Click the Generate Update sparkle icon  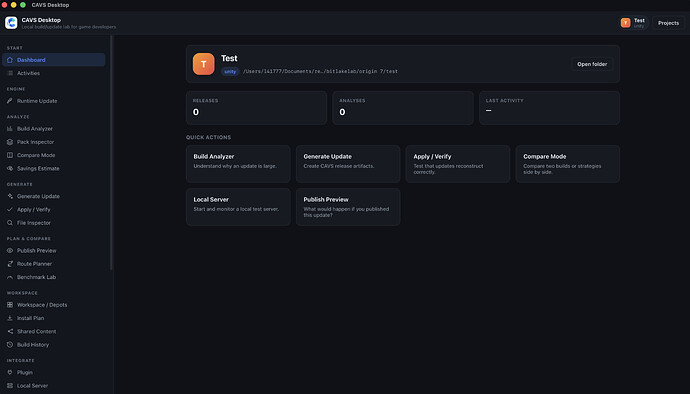pyautogui.click(x=10, y=196)
